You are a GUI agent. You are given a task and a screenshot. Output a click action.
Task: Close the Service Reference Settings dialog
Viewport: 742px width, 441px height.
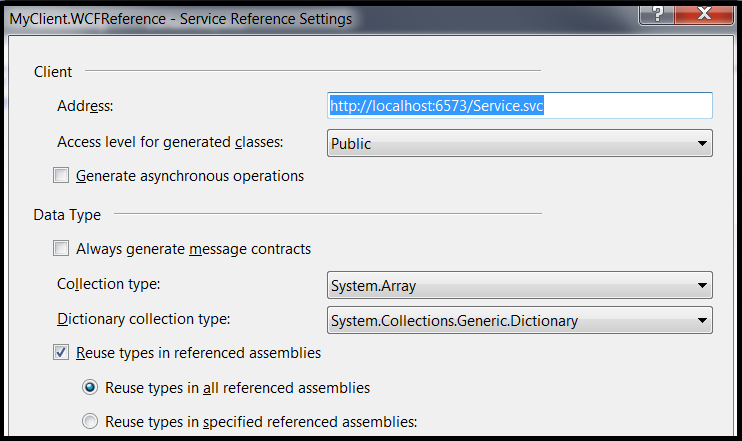click(704, 14)
